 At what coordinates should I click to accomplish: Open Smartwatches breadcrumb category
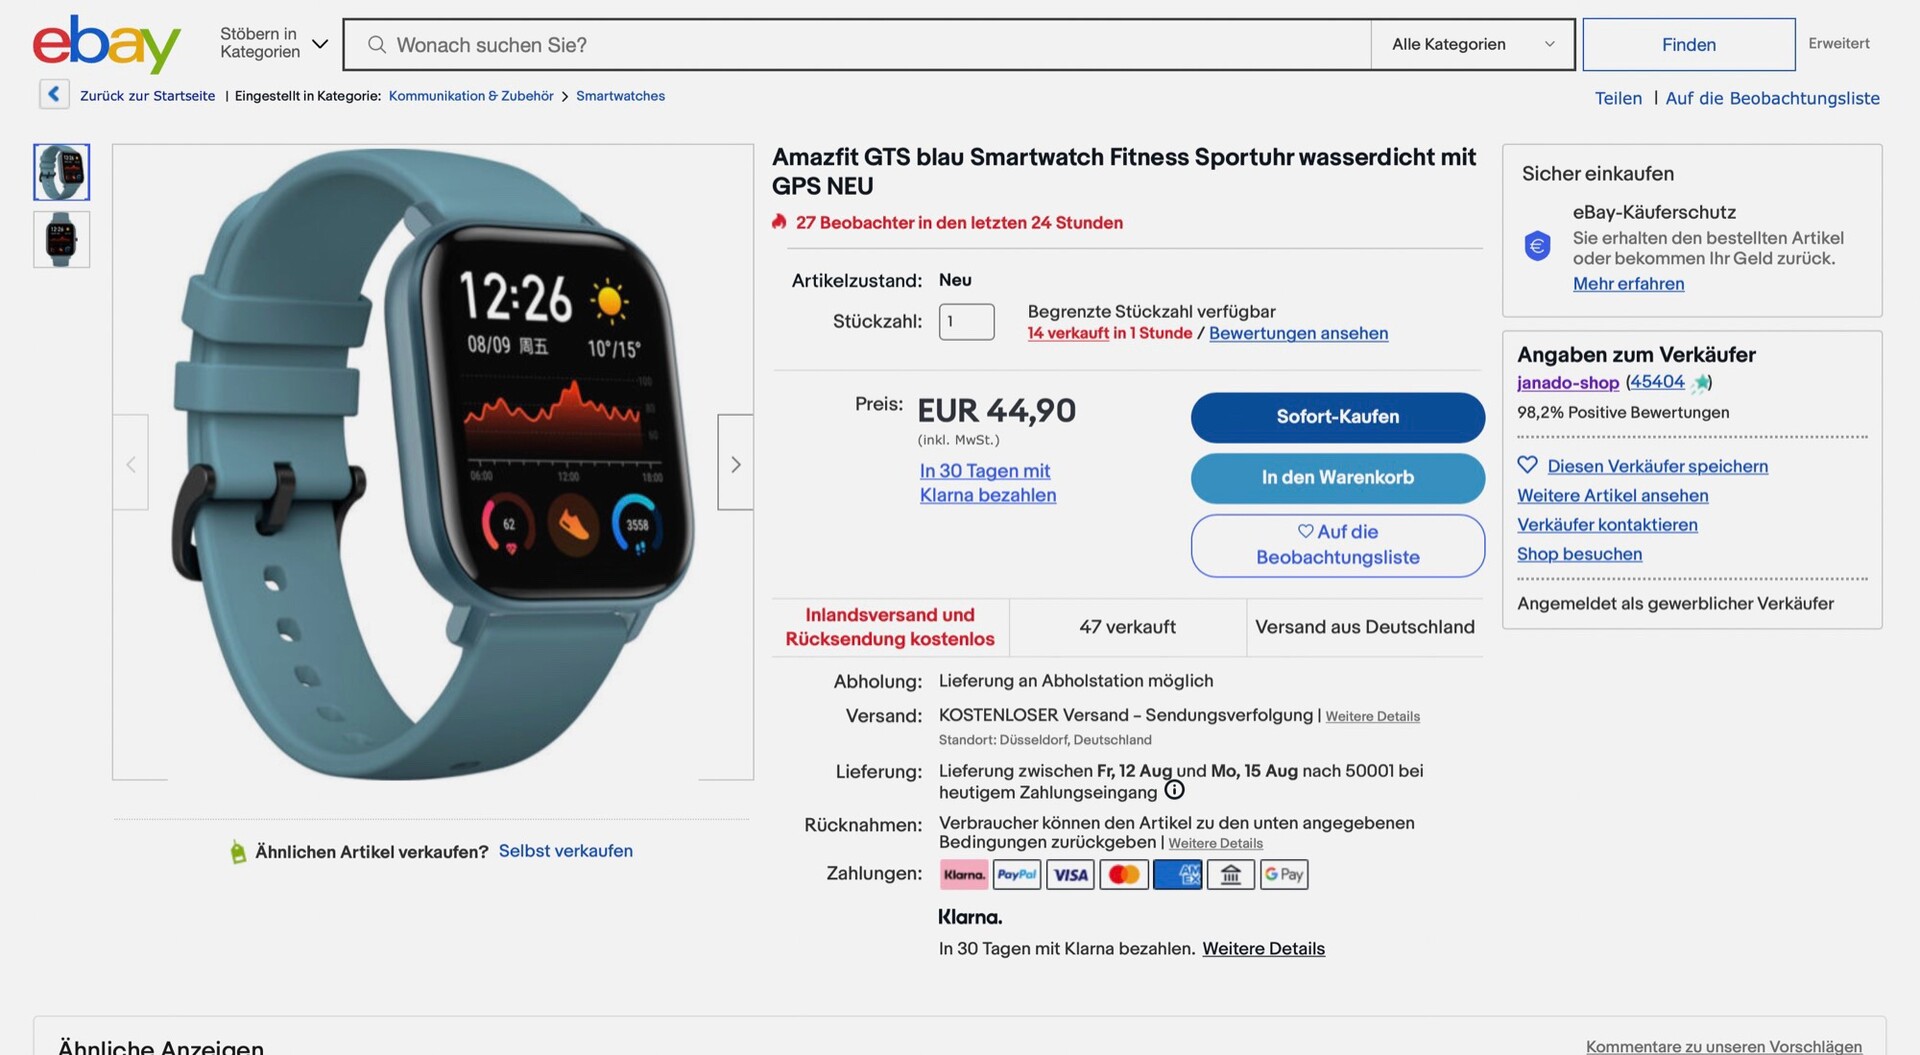(x=620, y=96)
